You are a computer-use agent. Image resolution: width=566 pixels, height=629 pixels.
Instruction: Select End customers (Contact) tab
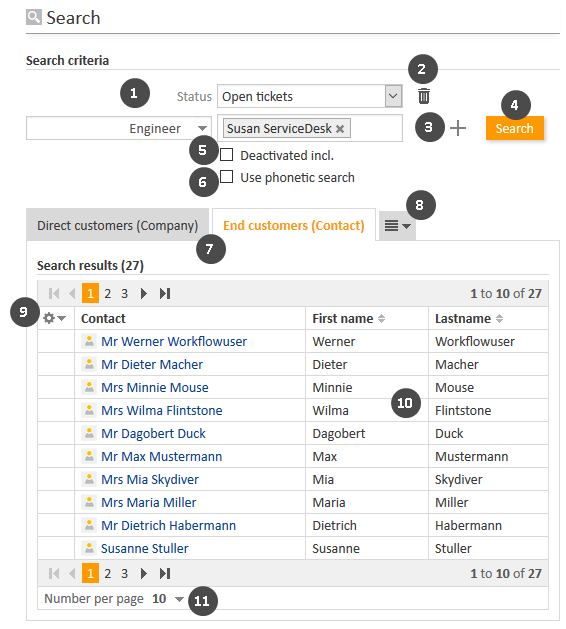click(x=294, y=225)
